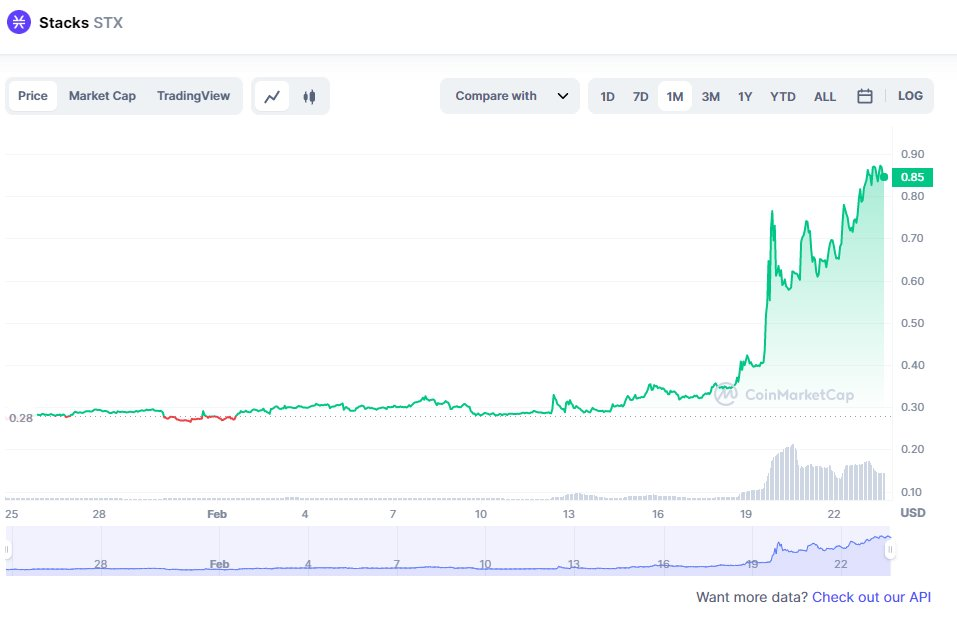
Task: Click the Feb label on main x-axis
Action: click(x=217, y=514)
